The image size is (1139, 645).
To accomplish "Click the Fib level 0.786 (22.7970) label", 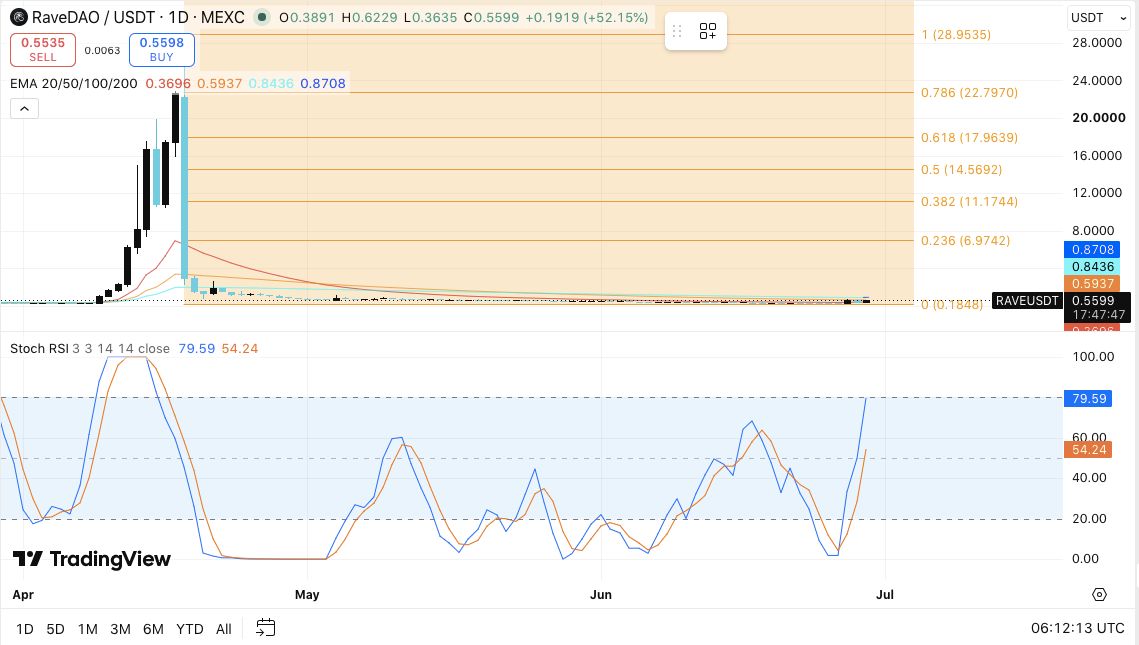I will coord(970,93).
